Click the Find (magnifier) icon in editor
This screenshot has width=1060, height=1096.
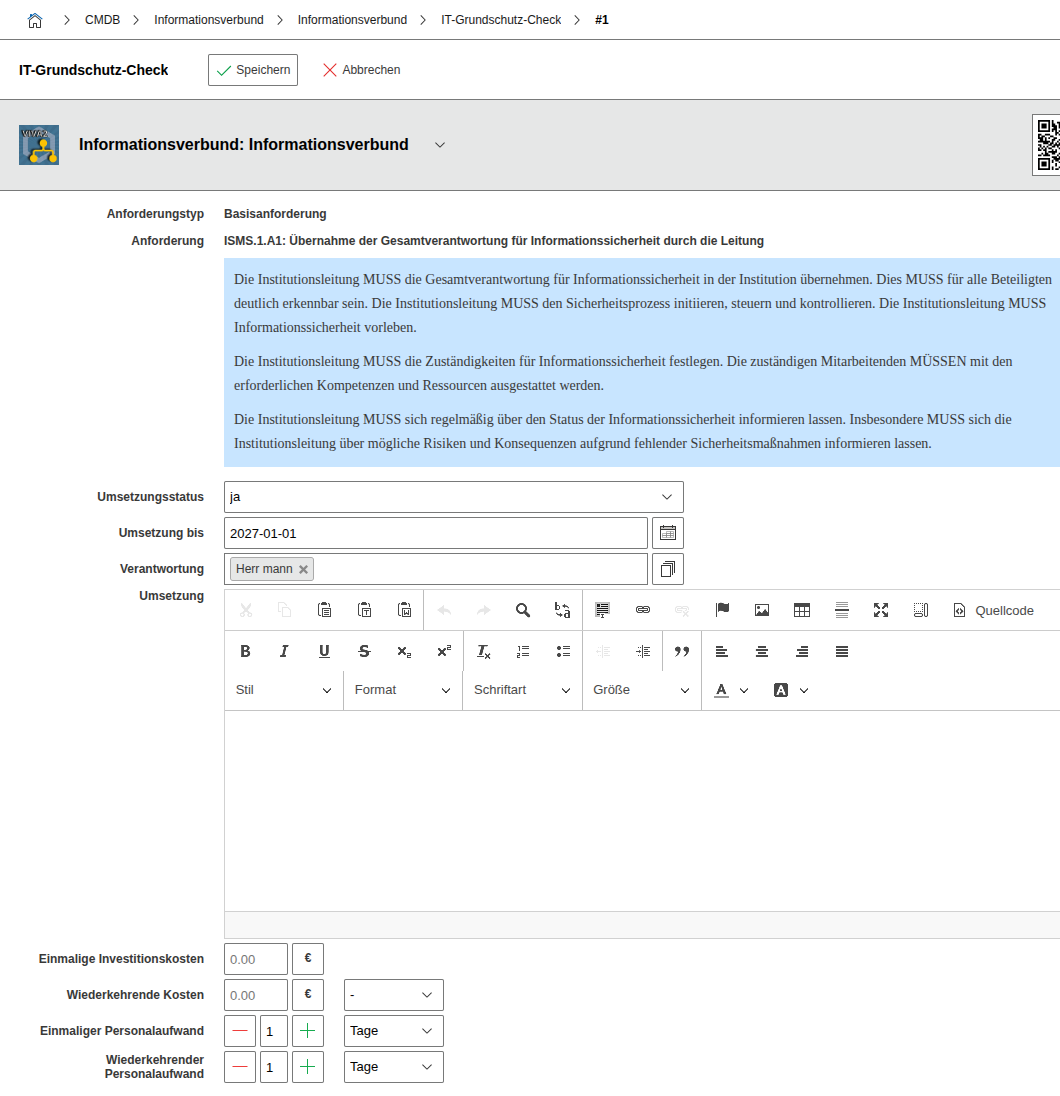point(523,610)
